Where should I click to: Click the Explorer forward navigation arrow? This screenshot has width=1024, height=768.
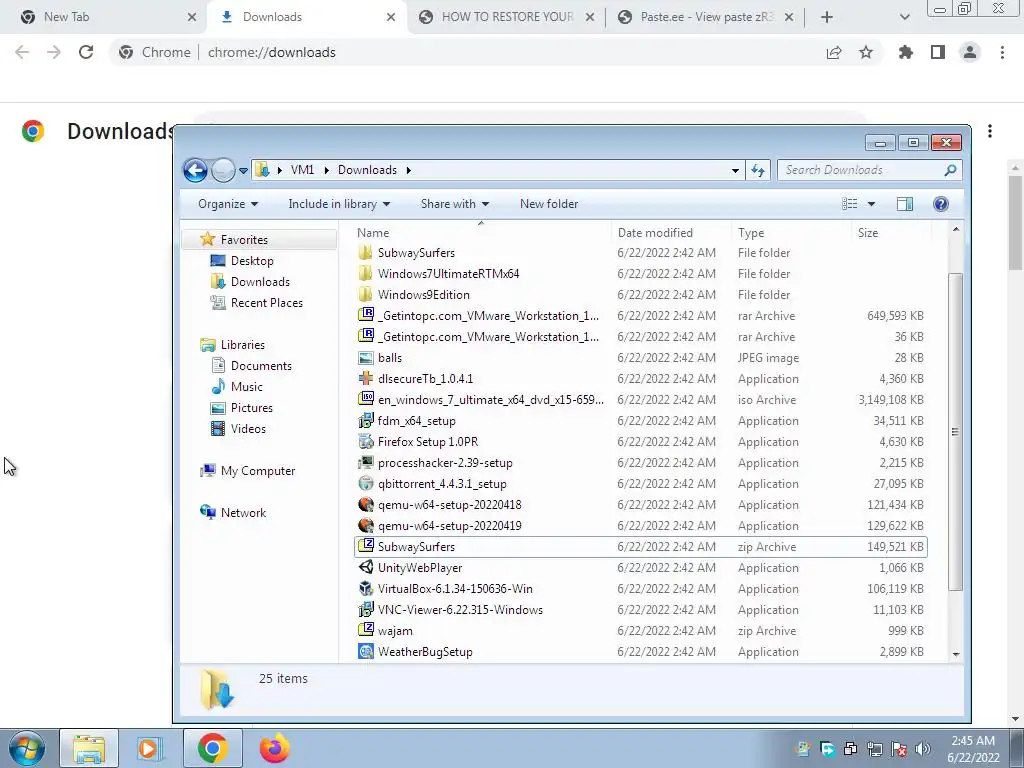(223, 170)
